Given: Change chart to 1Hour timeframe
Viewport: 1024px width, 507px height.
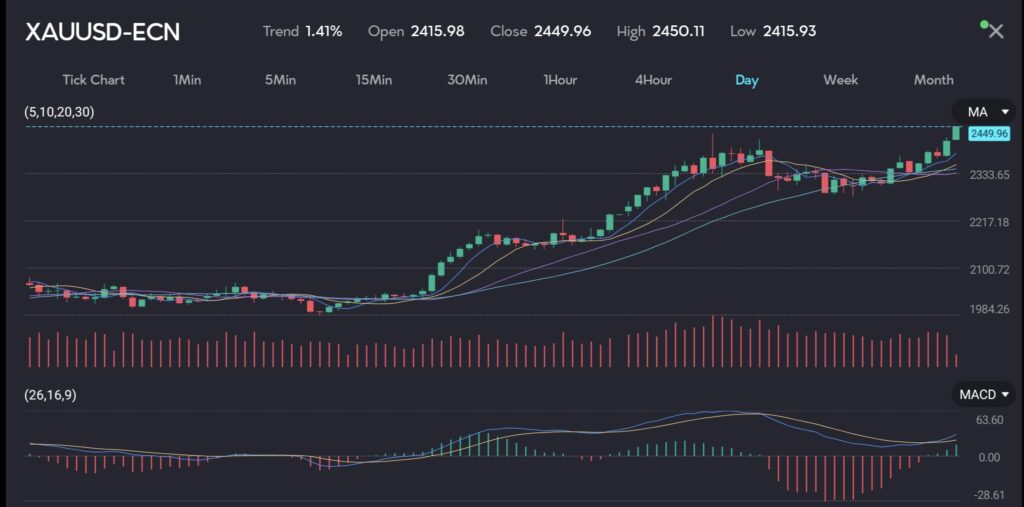Looking at the screenshot, I should (x=561, y=80).
